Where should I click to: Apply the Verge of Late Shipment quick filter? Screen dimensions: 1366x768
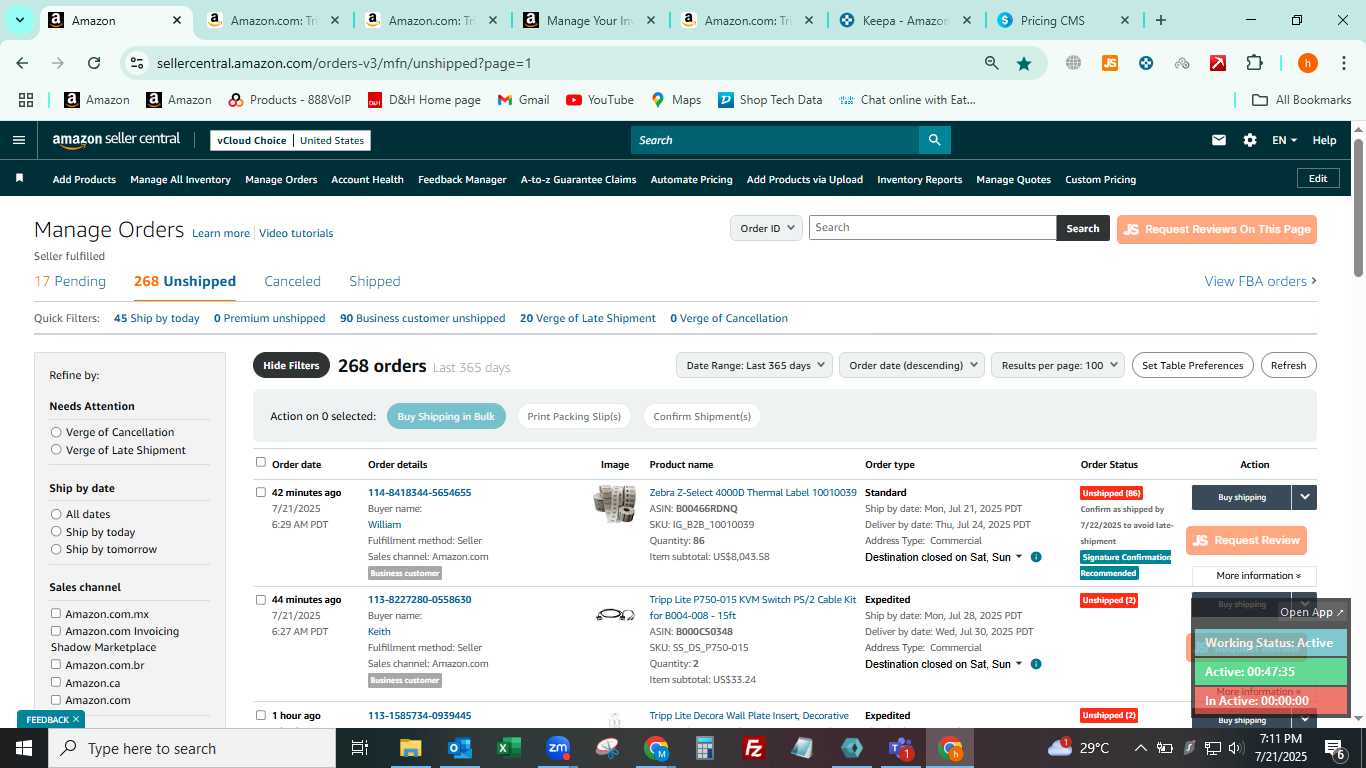pos(588,318)
